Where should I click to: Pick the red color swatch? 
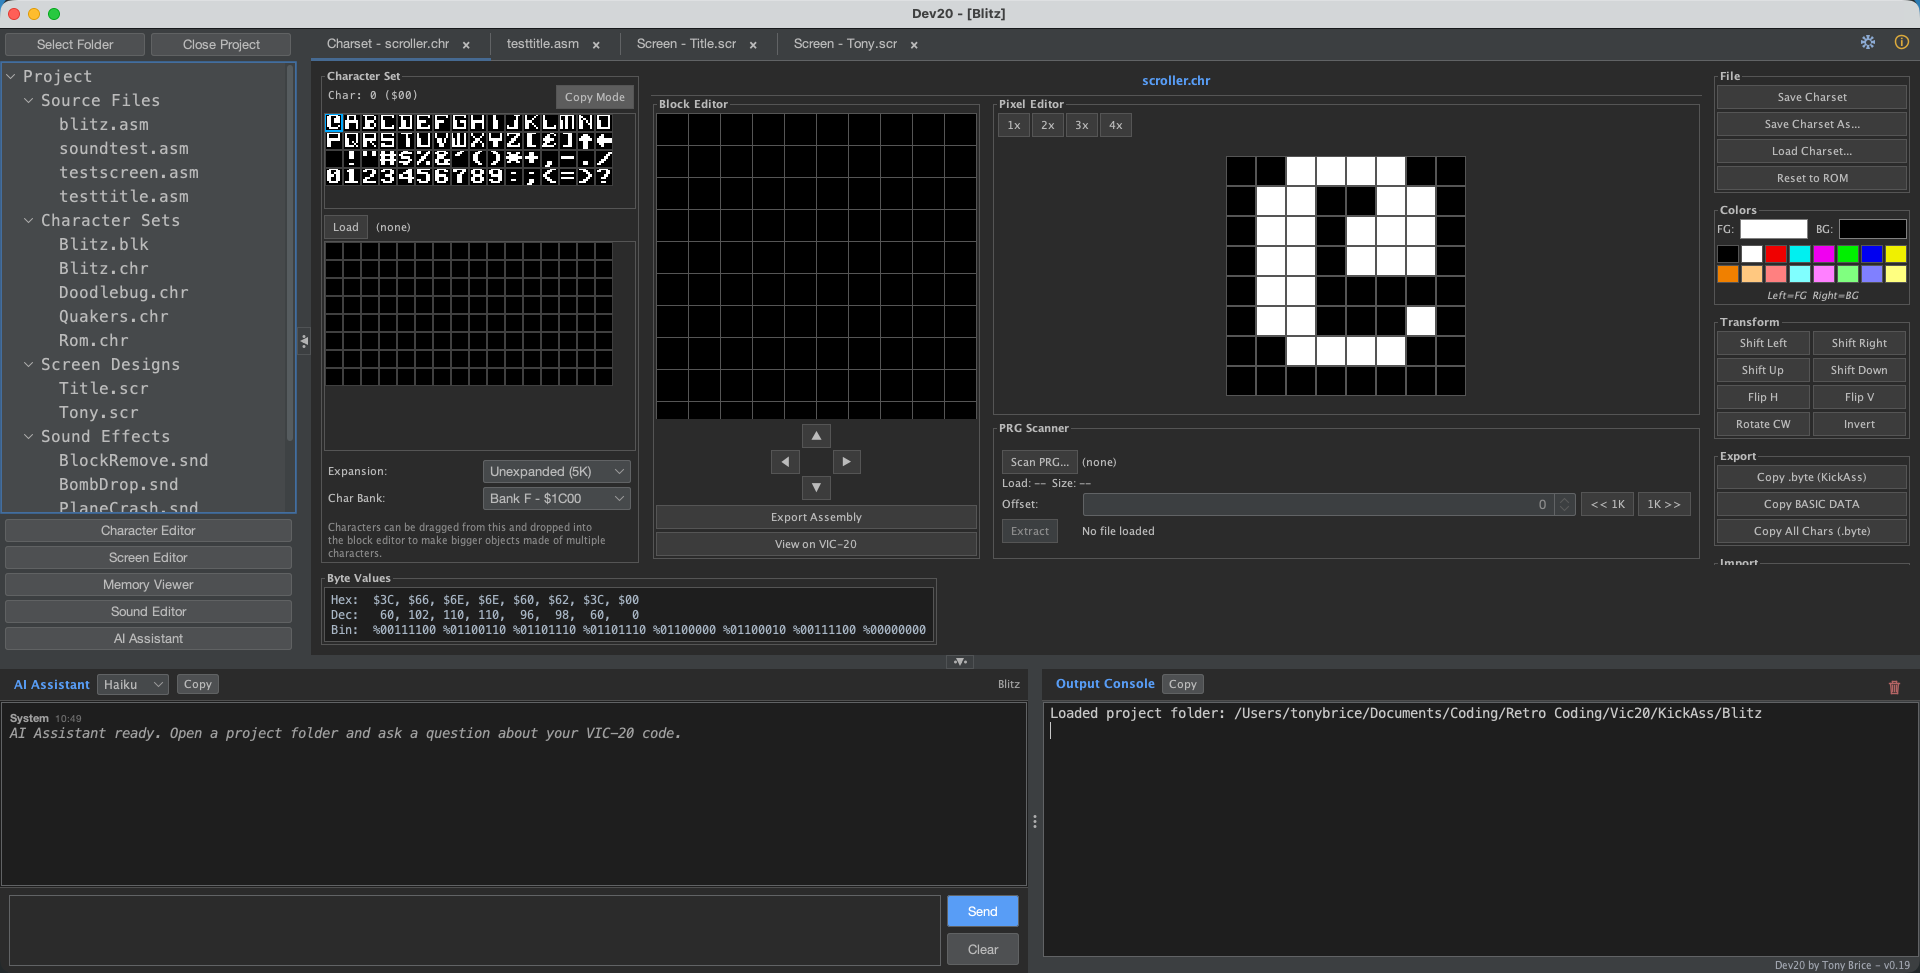click(1775, 254)
